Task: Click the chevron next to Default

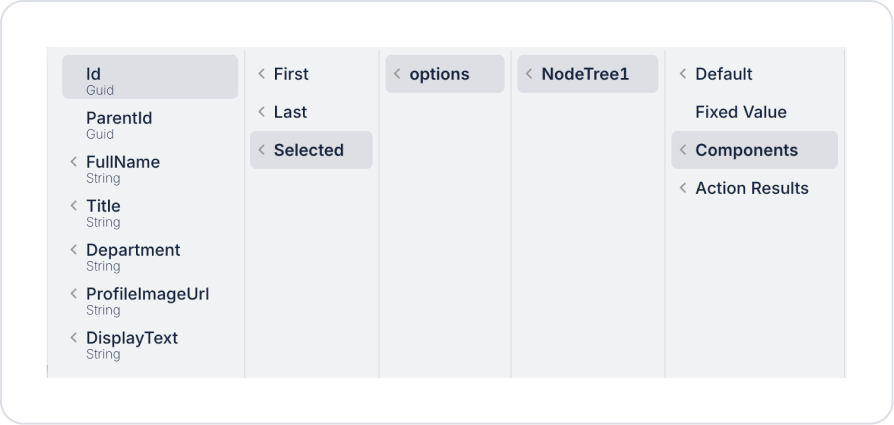Action: 683,74
